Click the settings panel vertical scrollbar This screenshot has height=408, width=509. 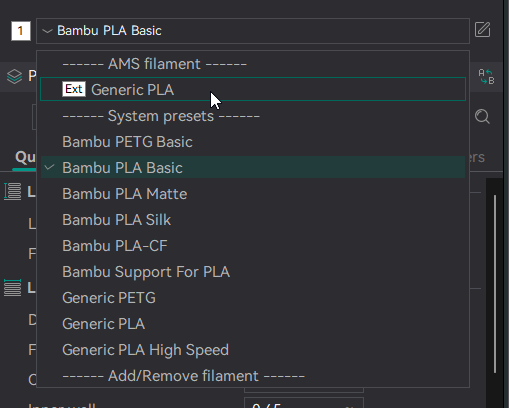click(x=495, y=284)
